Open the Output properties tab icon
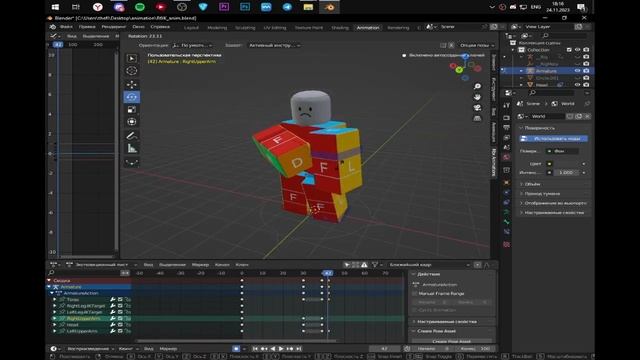Screen dimensions: 640x360 click(507, 128)
